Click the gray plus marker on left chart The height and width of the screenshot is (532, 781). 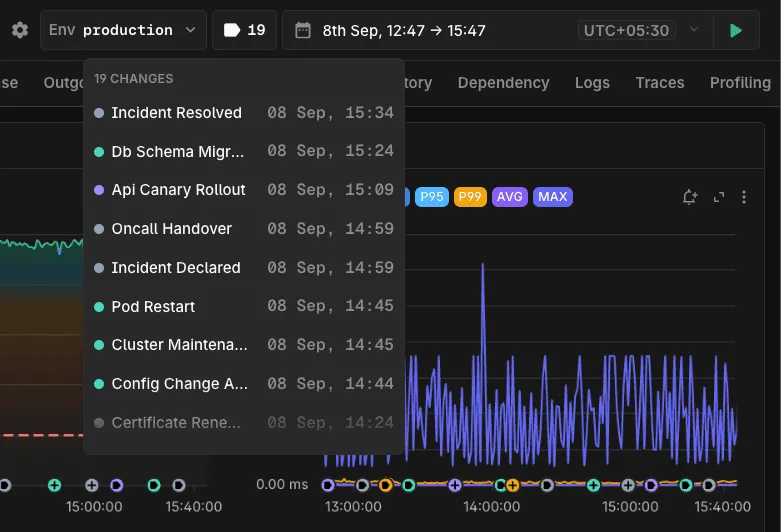(x=92, y=485)
